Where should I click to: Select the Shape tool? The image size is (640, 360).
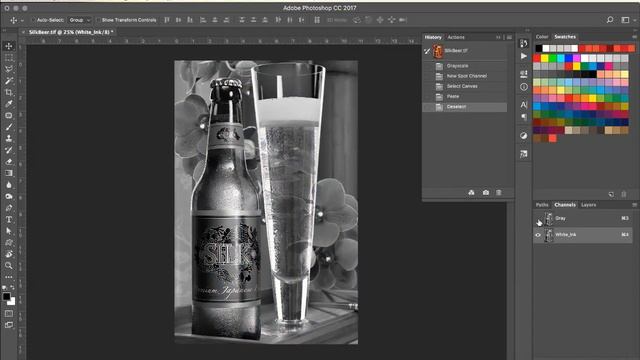click(x=9, y=242)
